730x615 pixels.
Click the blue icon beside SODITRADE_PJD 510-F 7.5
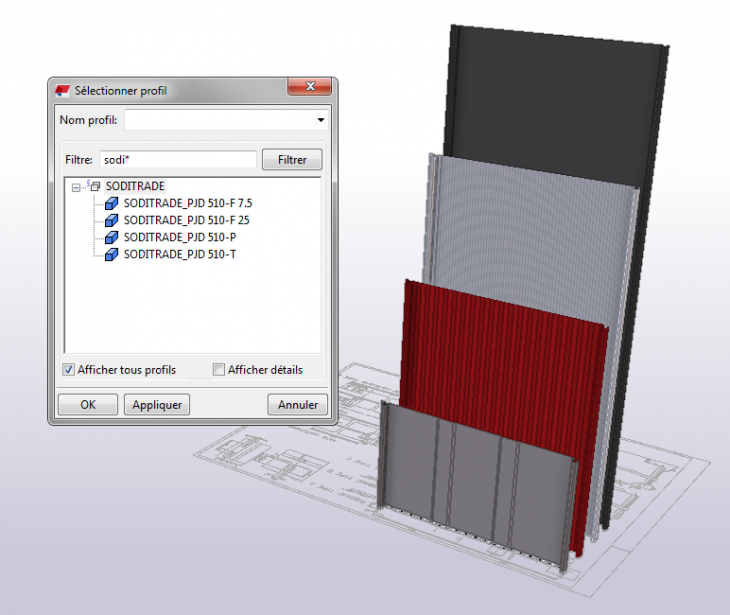[x=111, y=203]
